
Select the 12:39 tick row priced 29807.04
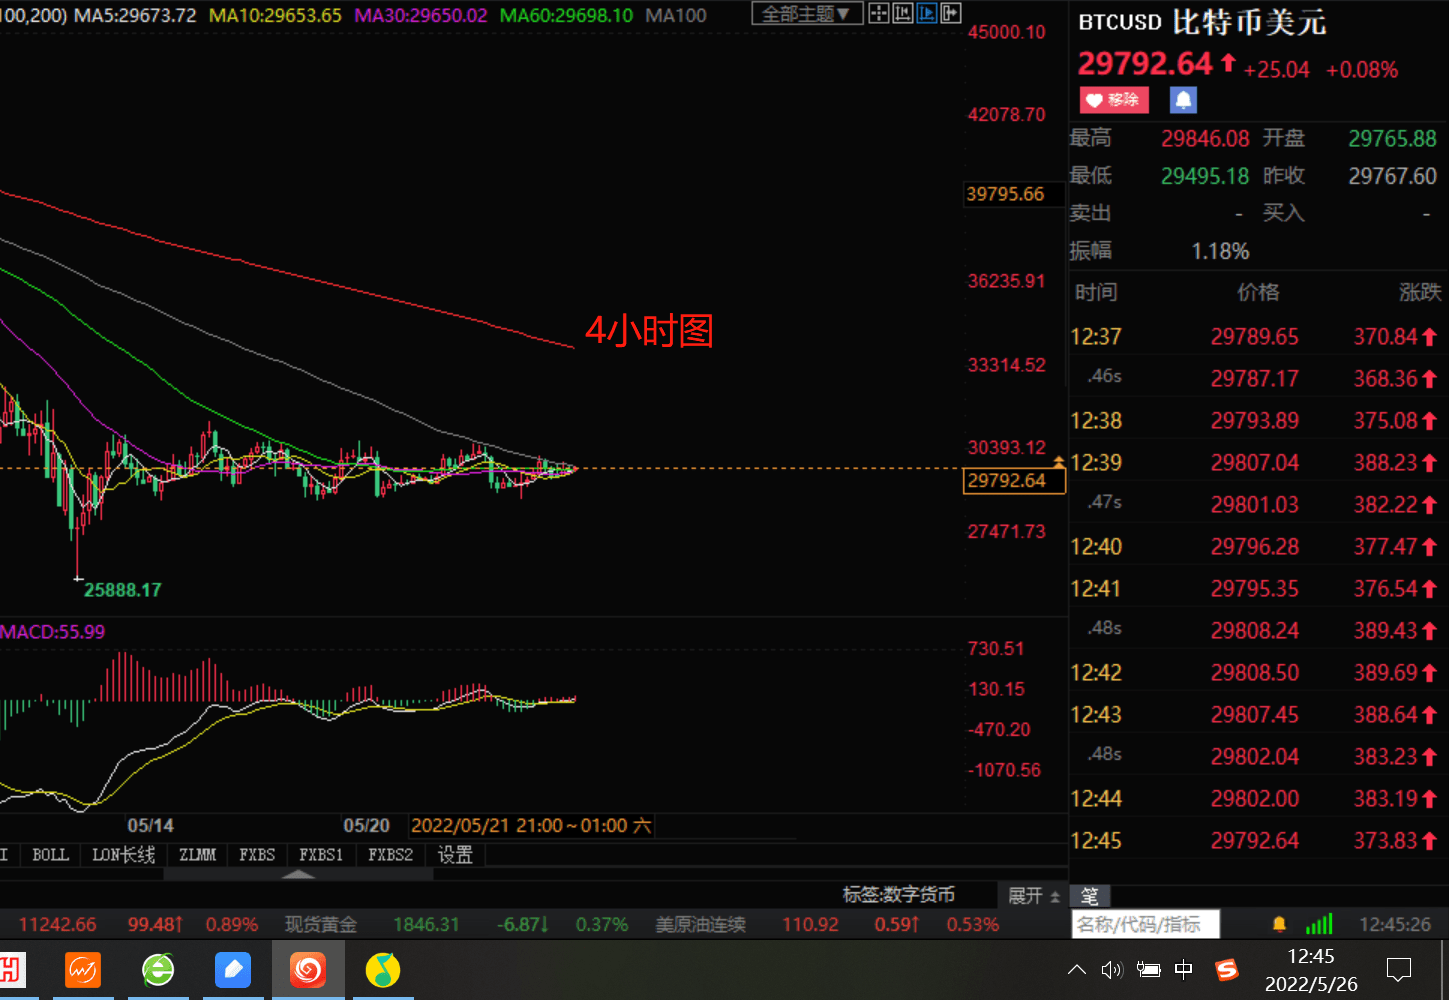tap(1257, 463)
